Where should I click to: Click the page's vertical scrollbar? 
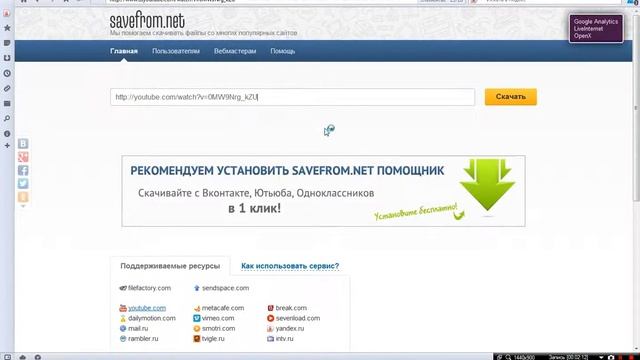(x=636, y=107)
